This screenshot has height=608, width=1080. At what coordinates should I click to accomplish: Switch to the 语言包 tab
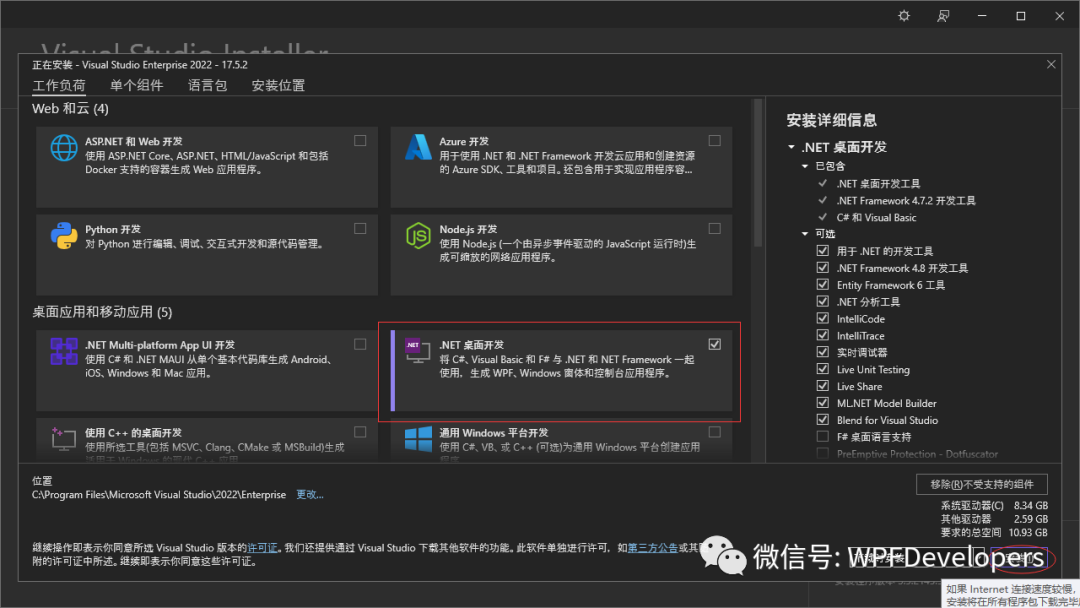pos(207,85)
